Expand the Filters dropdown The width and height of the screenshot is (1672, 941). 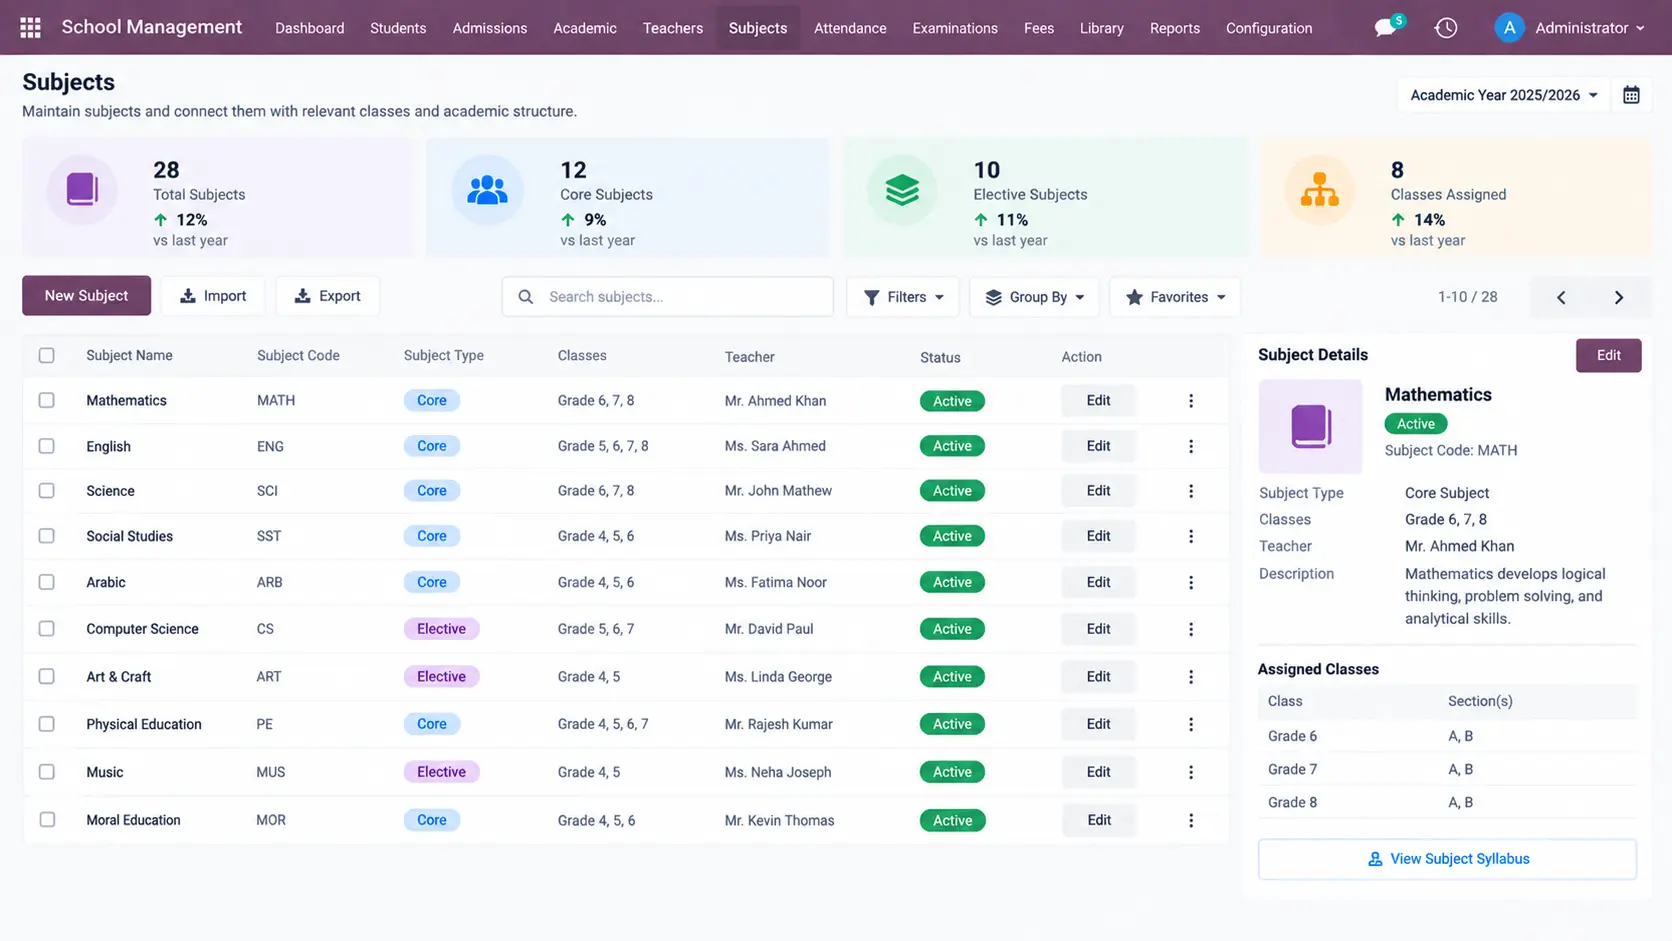pos(903,297)
